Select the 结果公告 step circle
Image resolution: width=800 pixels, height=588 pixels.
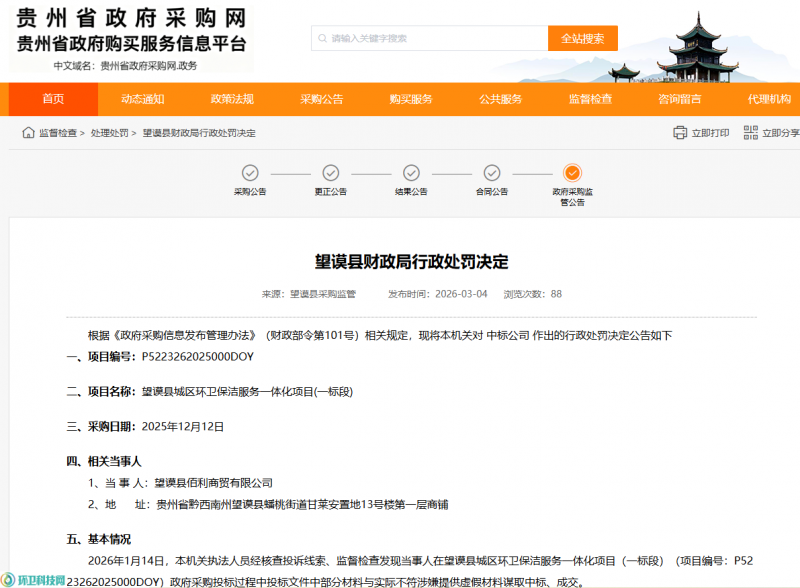(x=411, y=172)
